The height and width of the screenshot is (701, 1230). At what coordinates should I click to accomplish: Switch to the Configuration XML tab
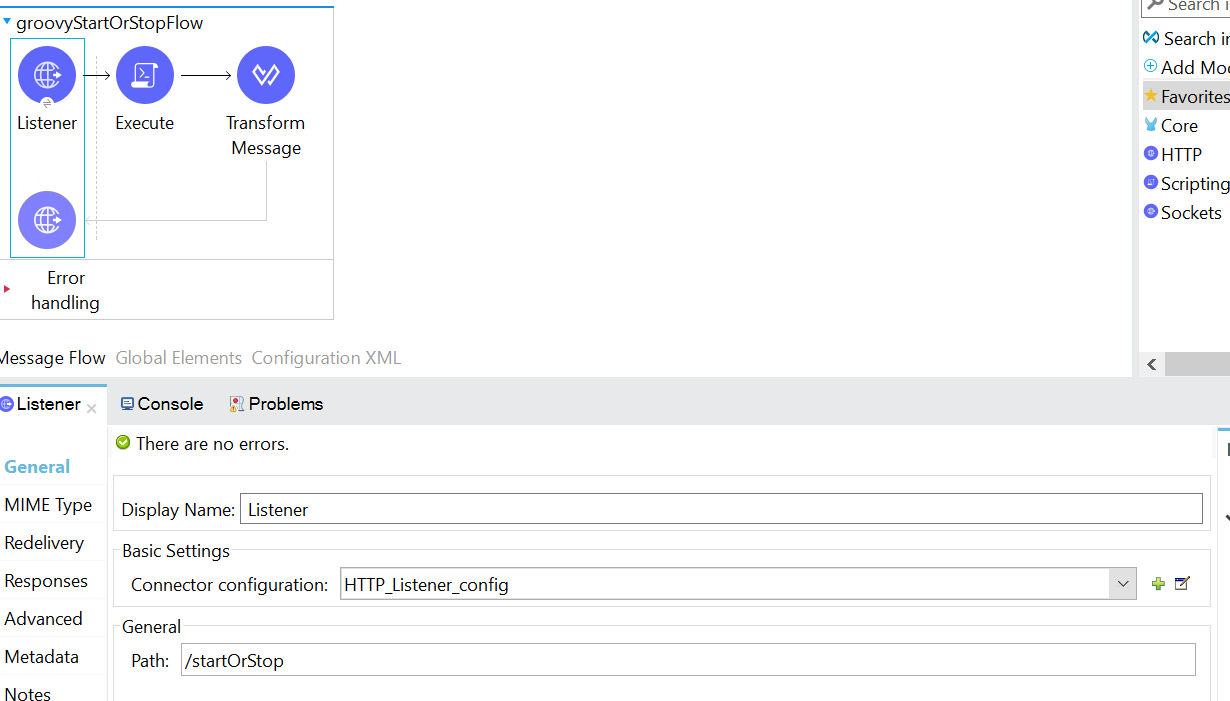[326, 357]
